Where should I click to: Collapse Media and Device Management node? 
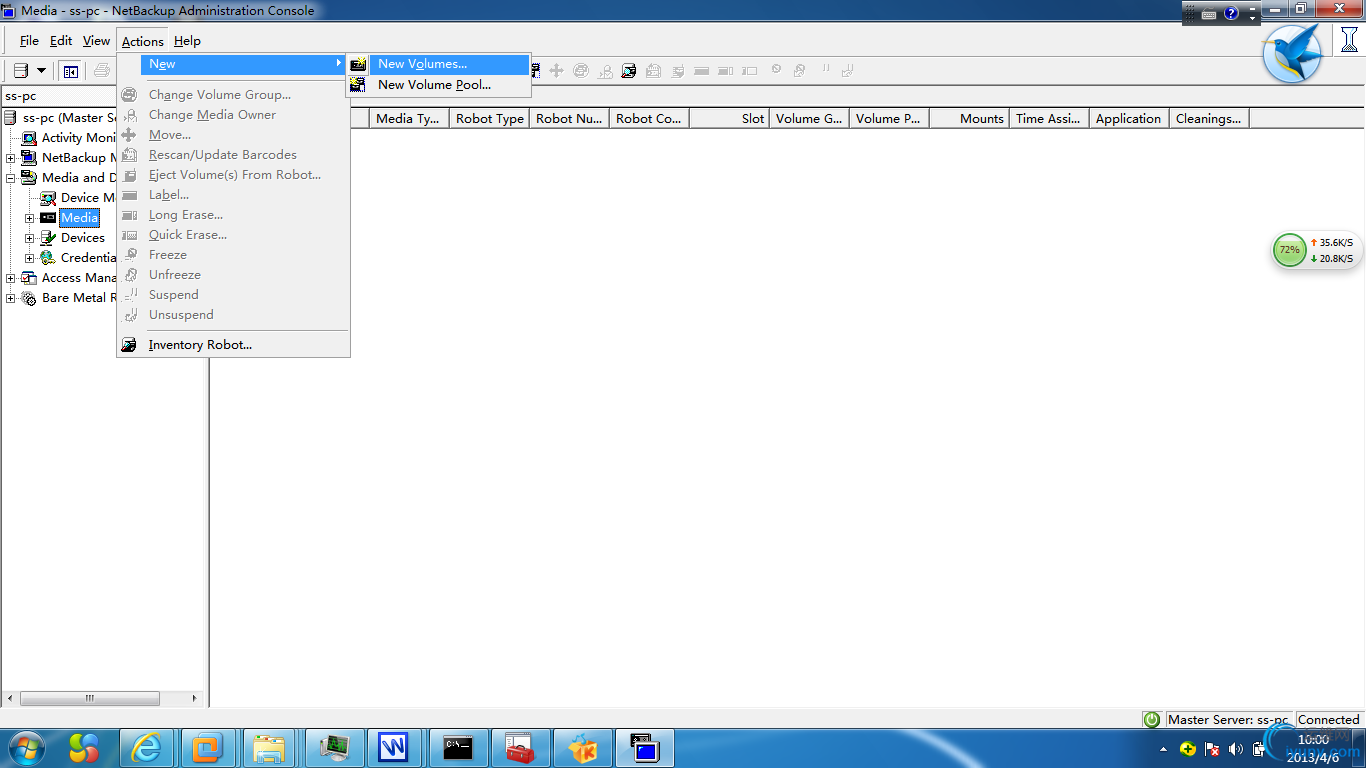tap(11, 178)
